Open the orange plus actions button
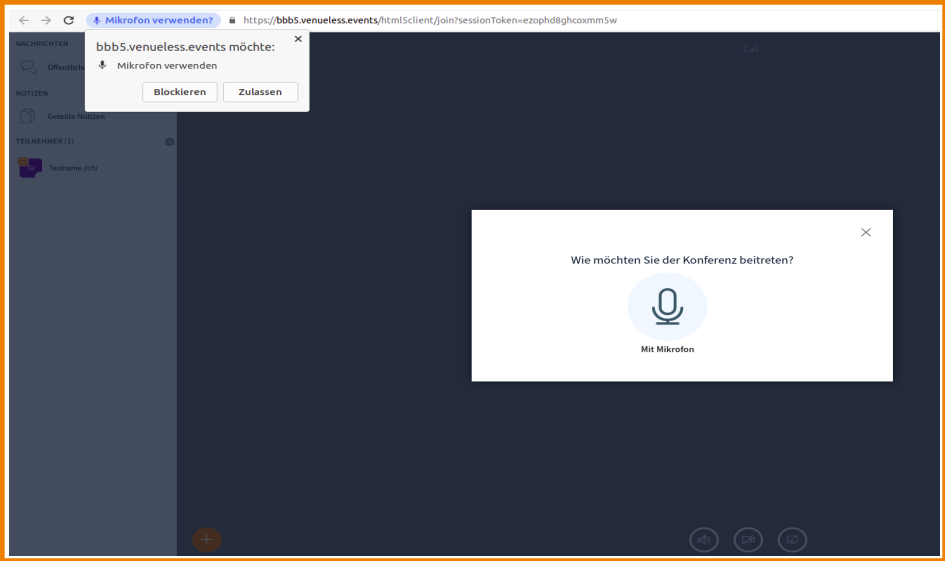The height and width of the screenshot is (561, 945). [x=207, y=540]
